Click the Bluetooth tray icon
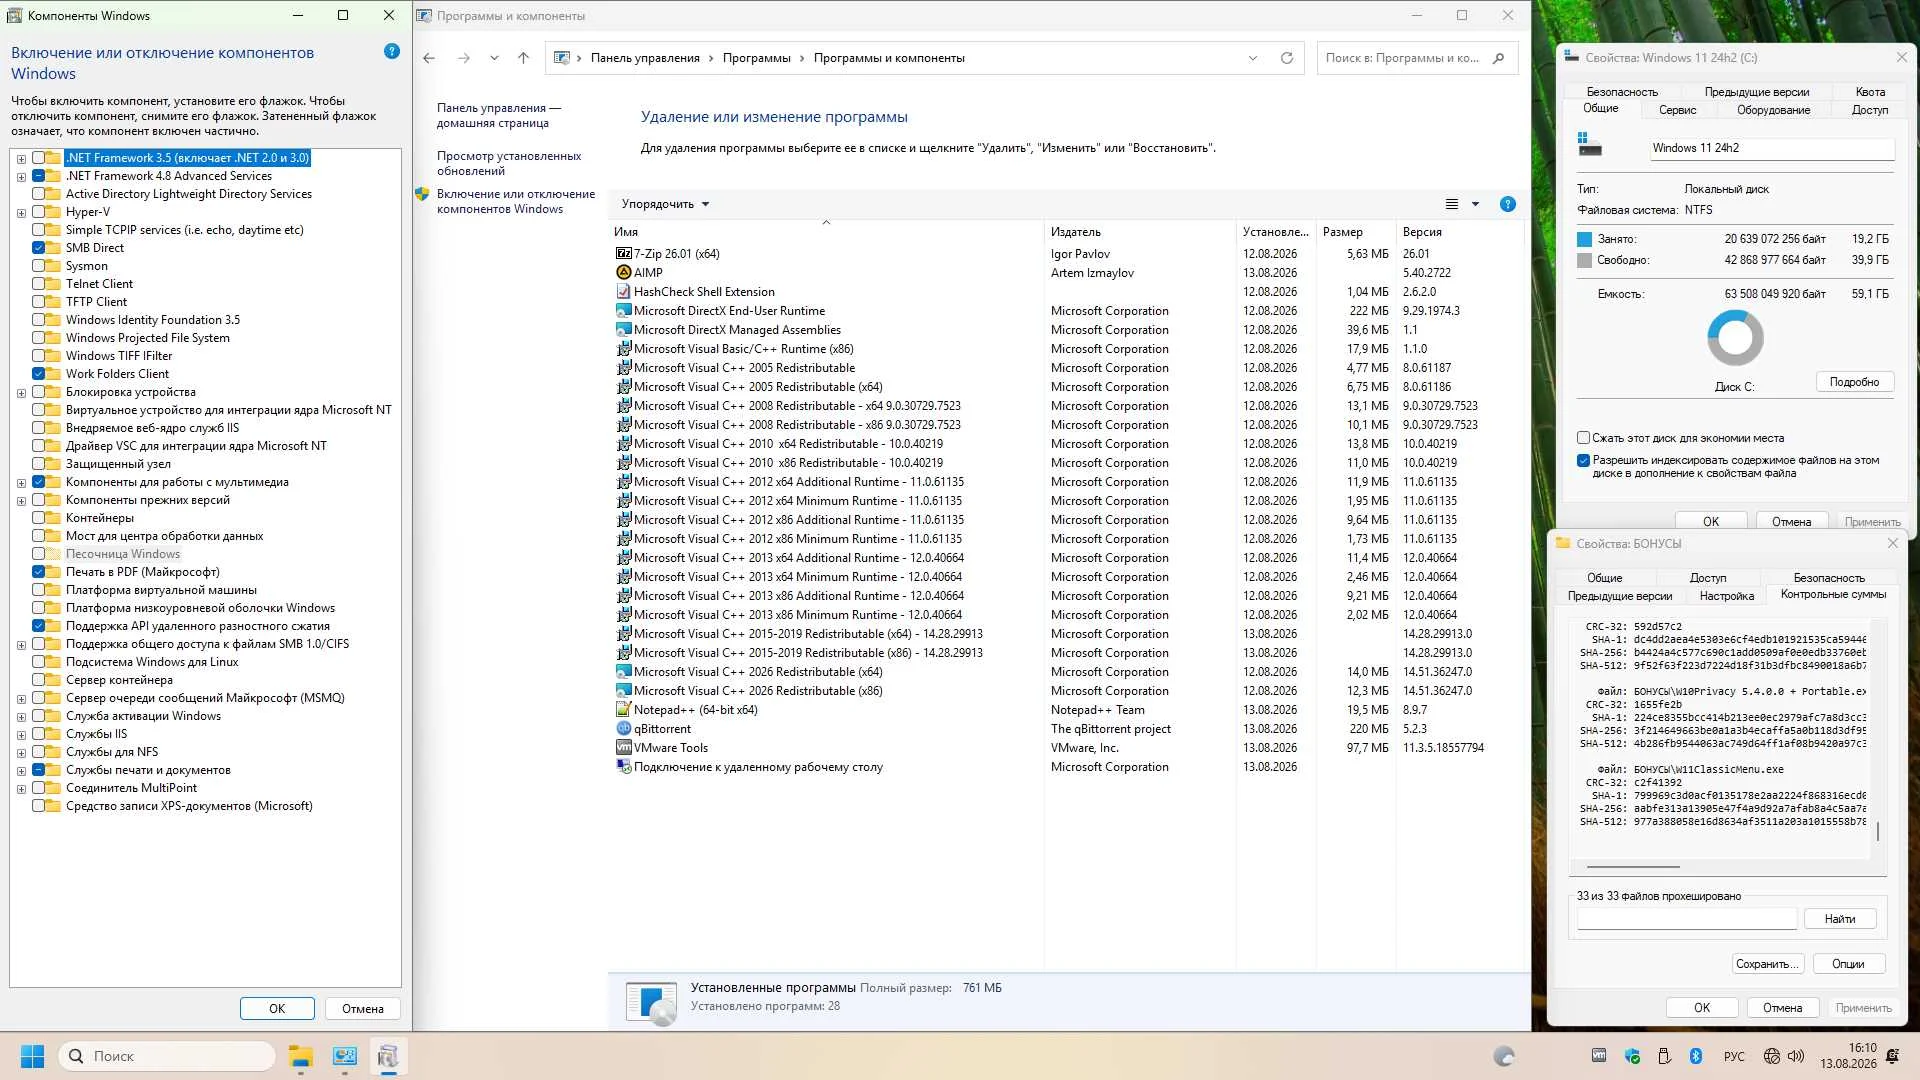1920x1080 pixels. coord(1696,1056)
